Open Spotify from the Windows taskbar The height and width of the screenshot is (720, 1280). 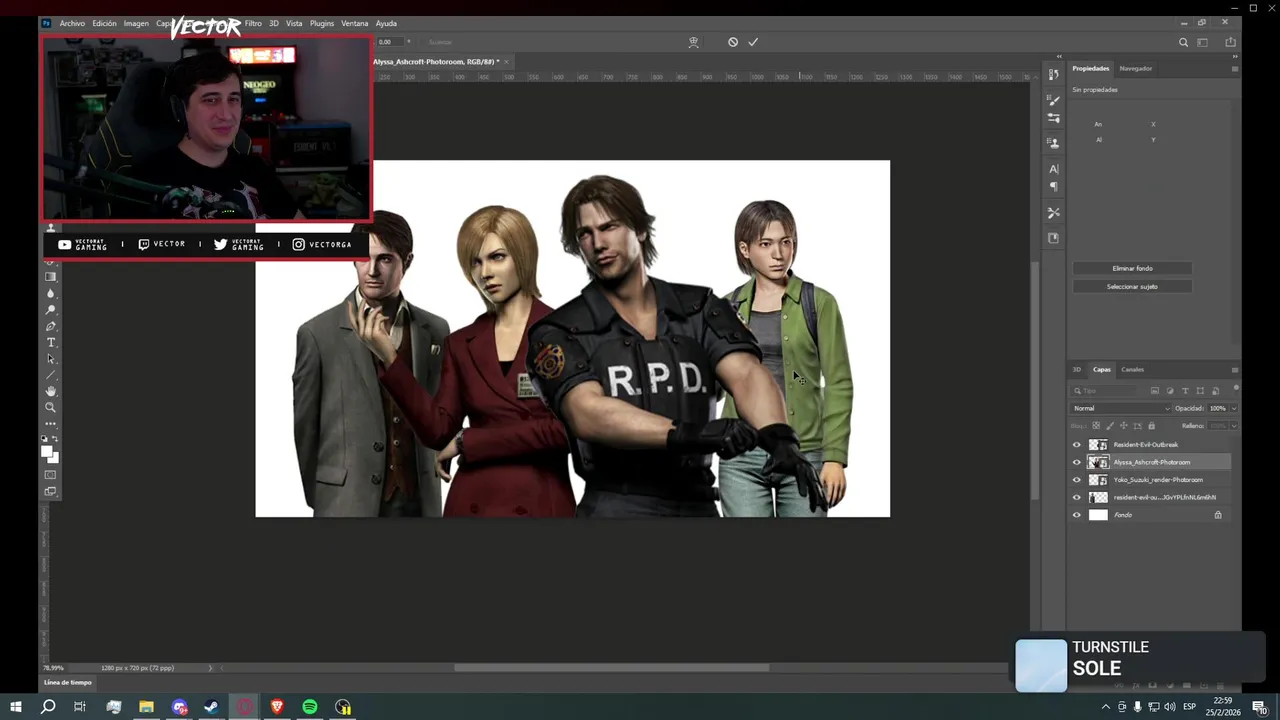pos(310,707)
